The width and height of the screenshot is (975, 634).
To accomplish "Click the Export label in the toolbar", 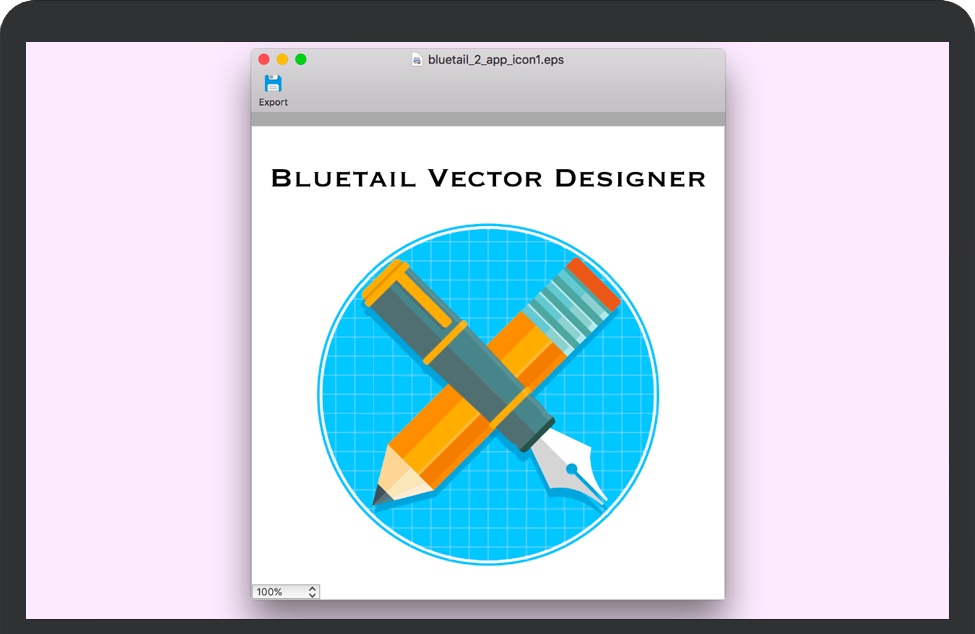I will [x=273, y=102].
